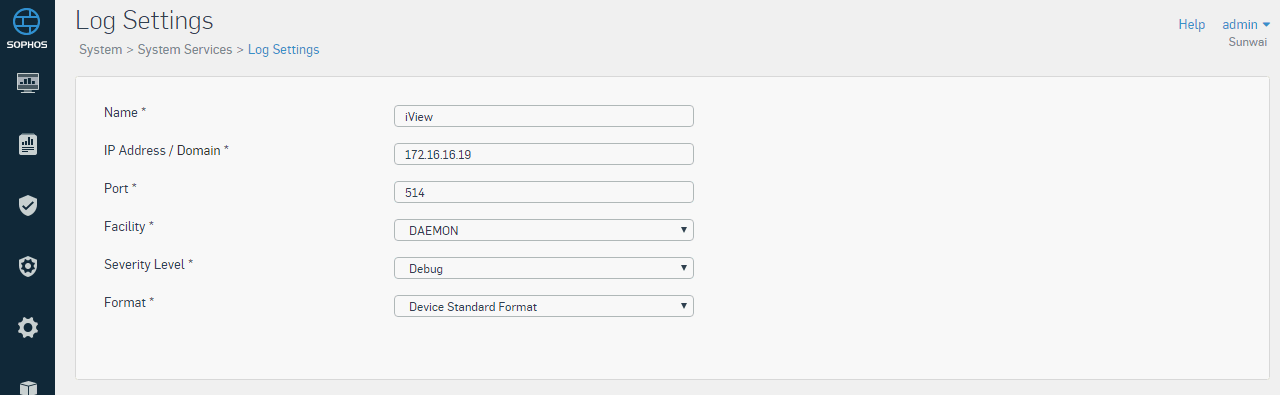Open the Help link

[x=1192, y=24]
